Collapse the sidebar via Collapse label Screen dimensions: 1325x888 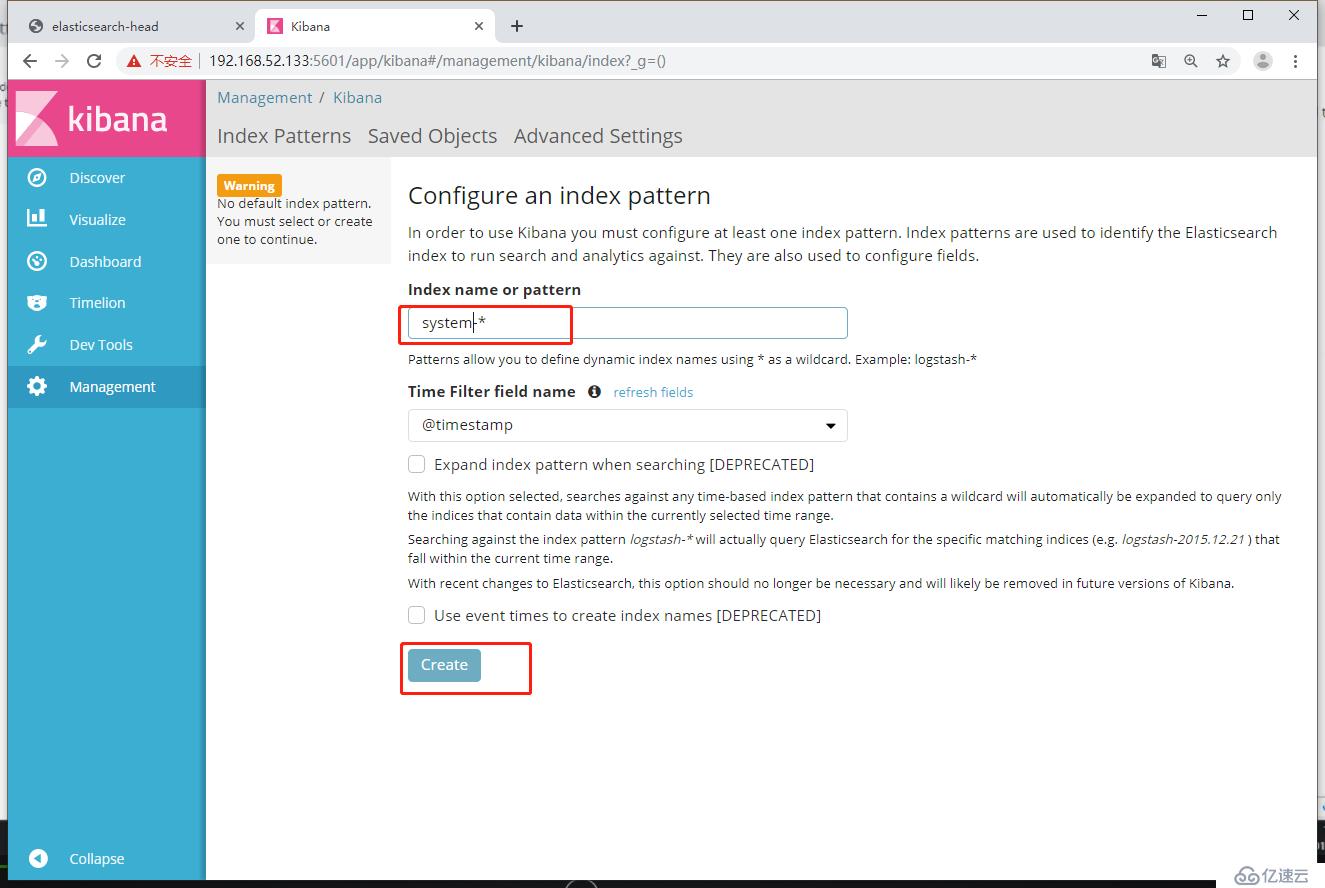(97, 859)
